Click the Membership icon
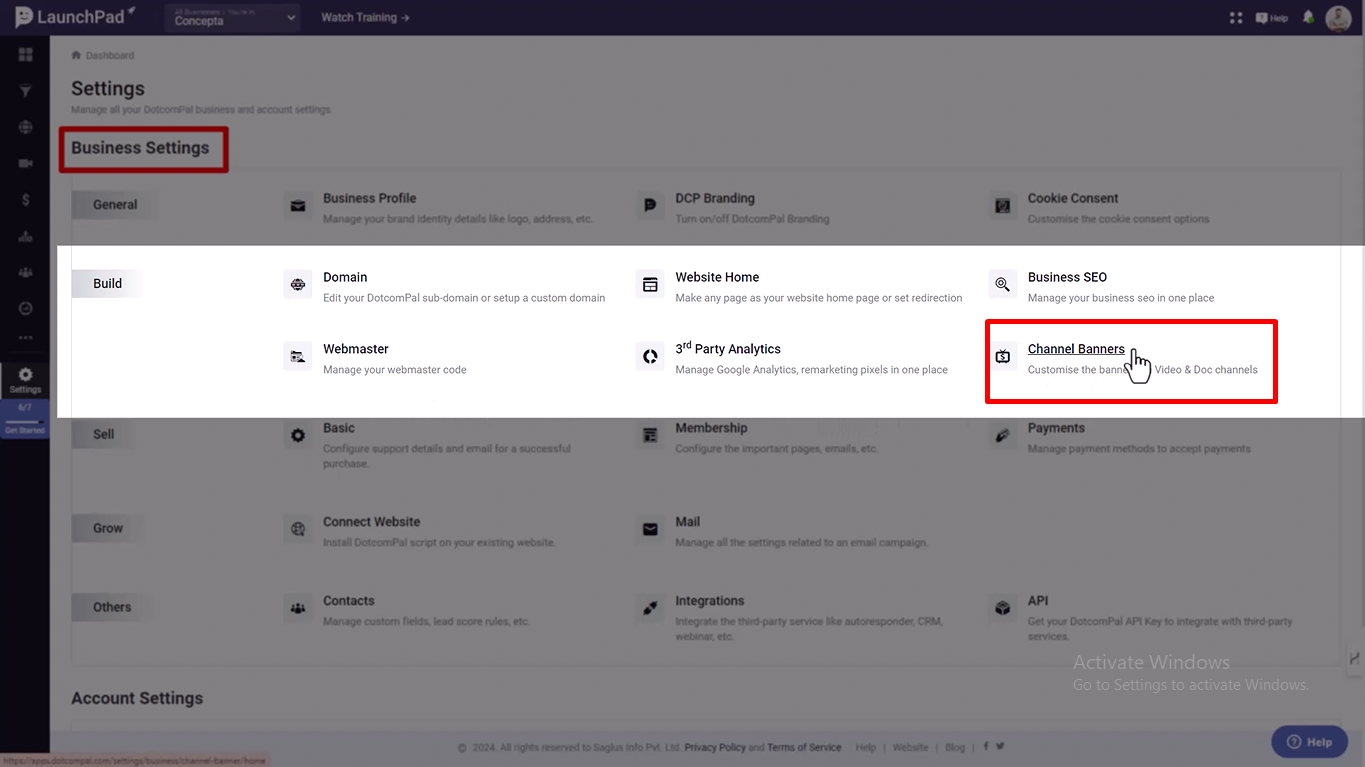 tap(650, 436)
